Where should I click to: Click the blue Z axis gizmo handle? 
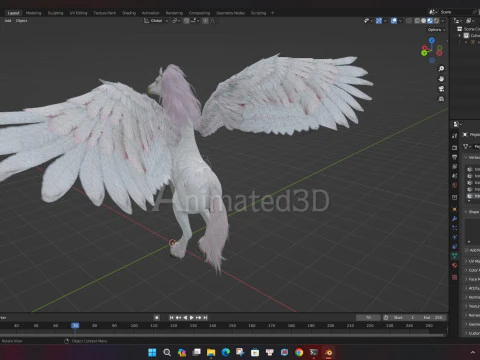coord(432,40)
